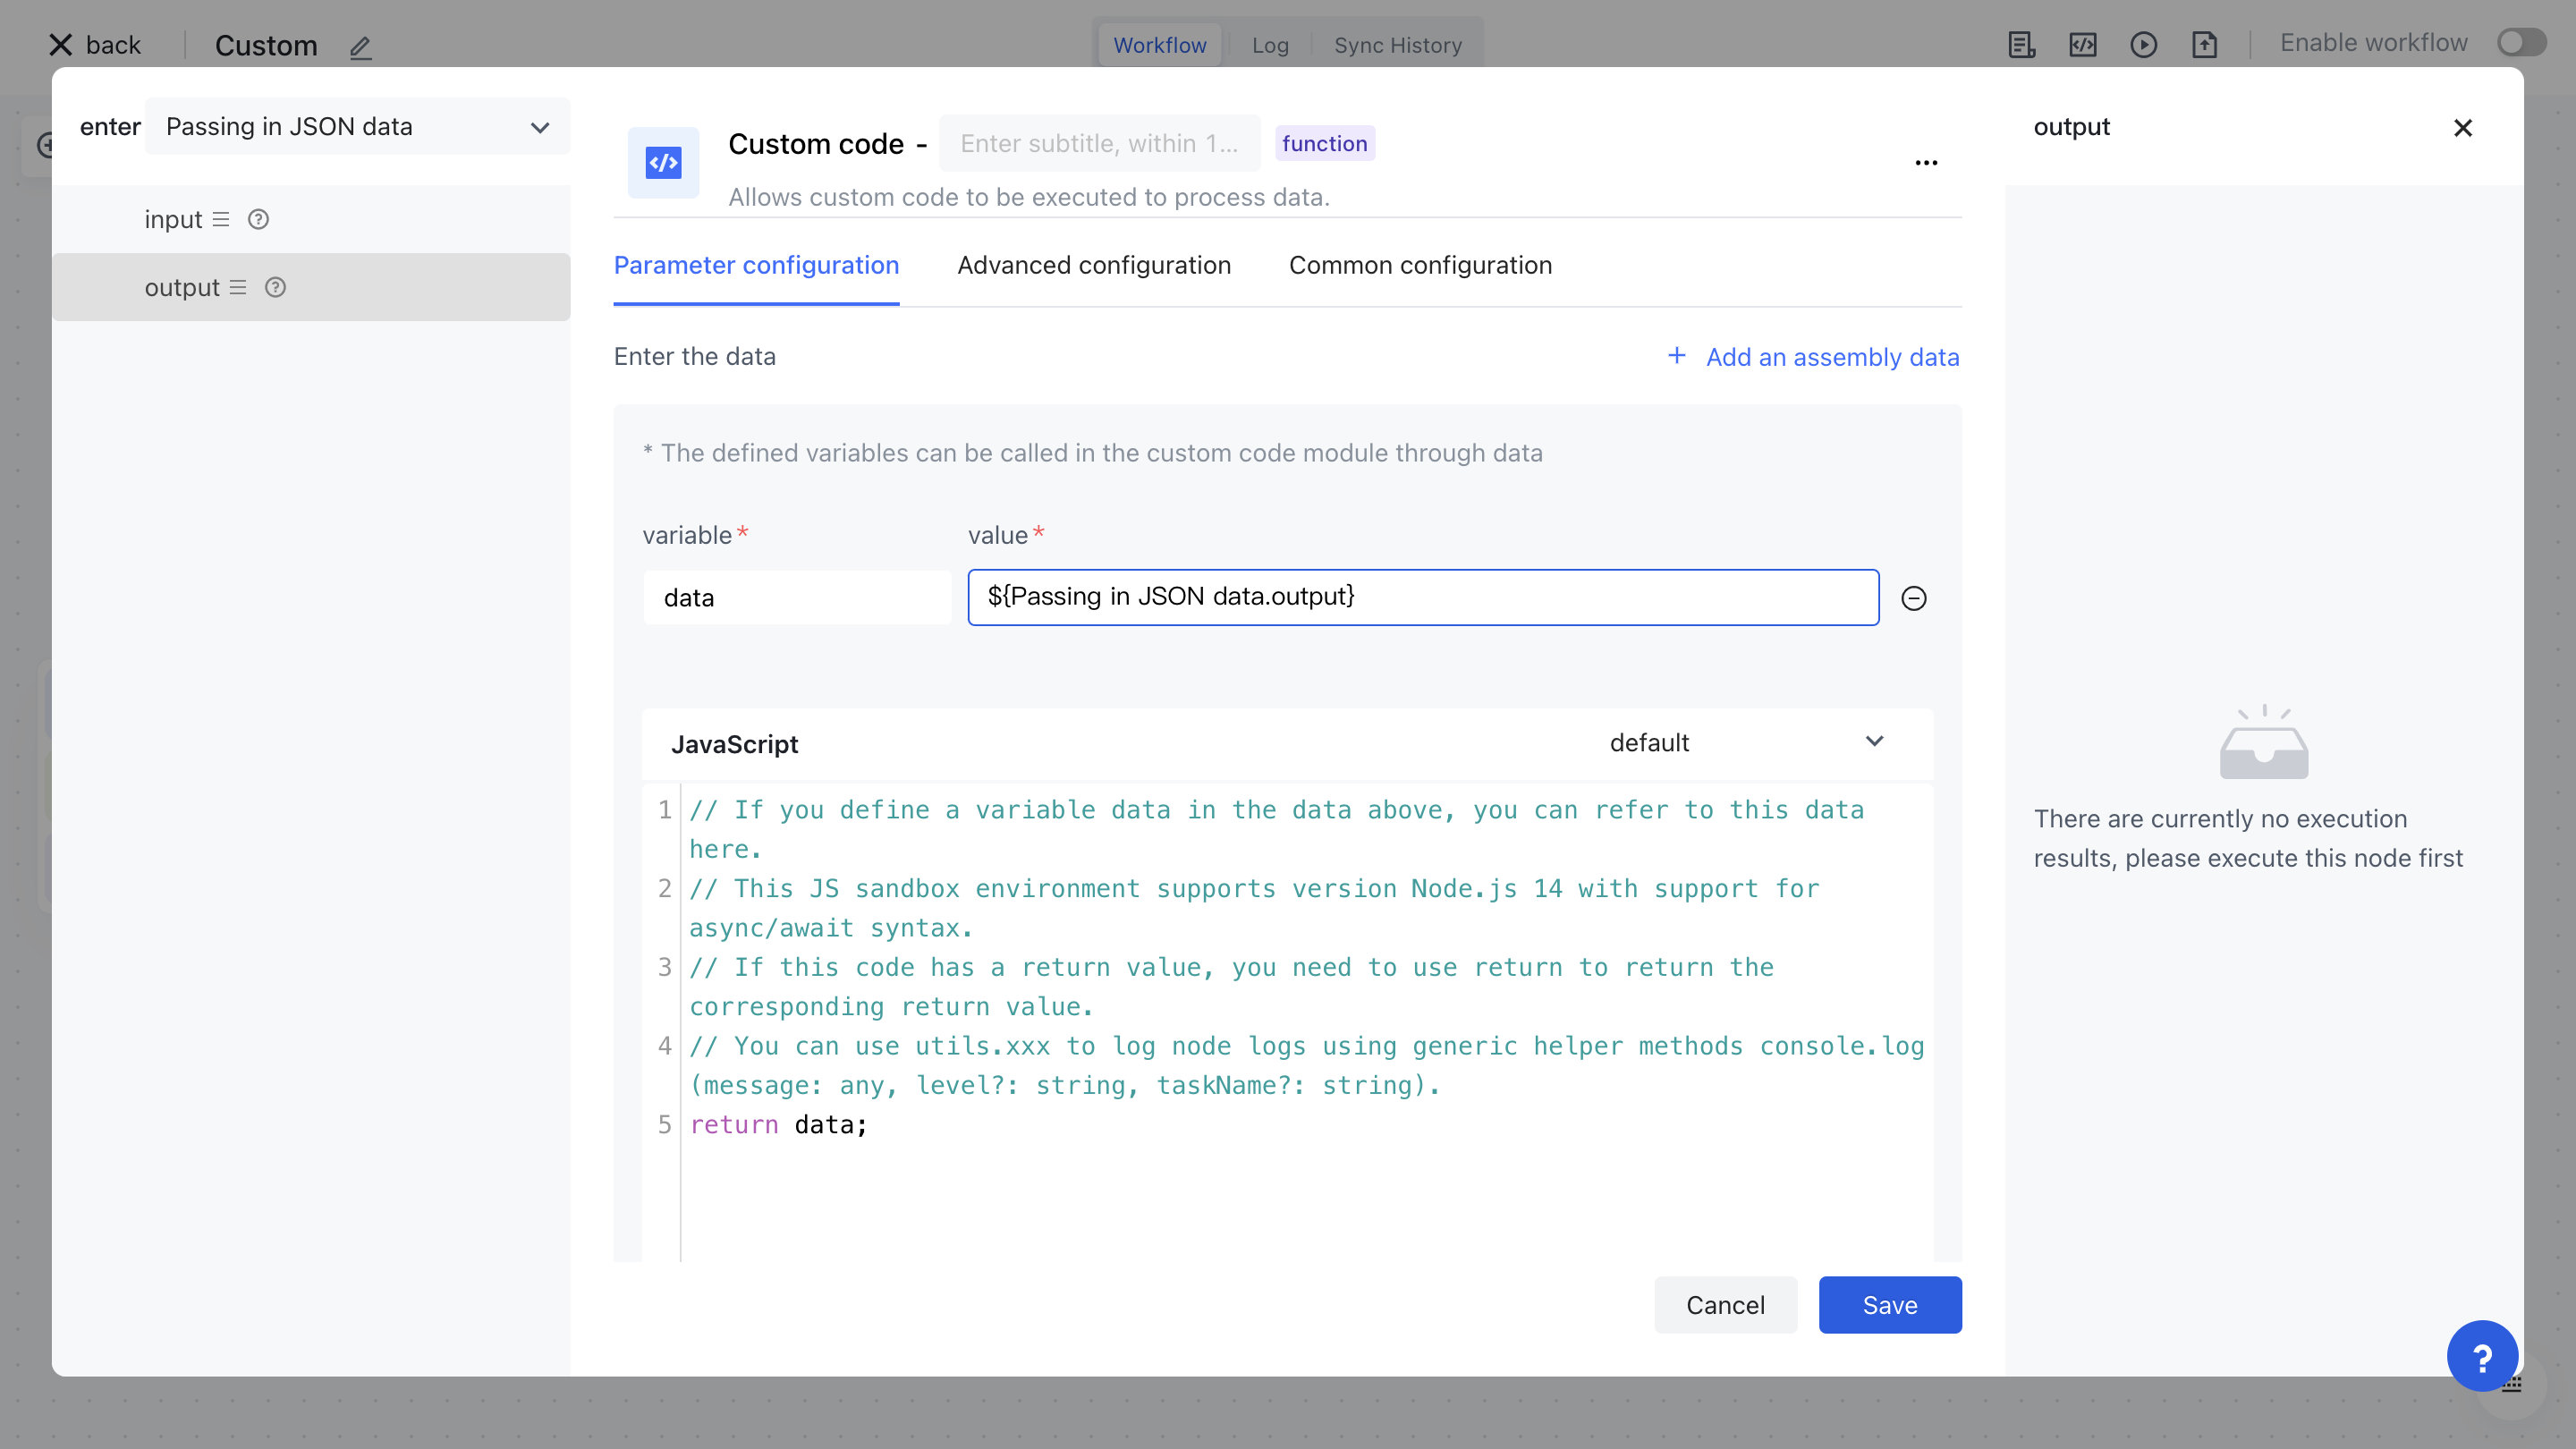Click the Save button
Viewport: 2576px width, 1449px height.
(x=1889, y=1304)
